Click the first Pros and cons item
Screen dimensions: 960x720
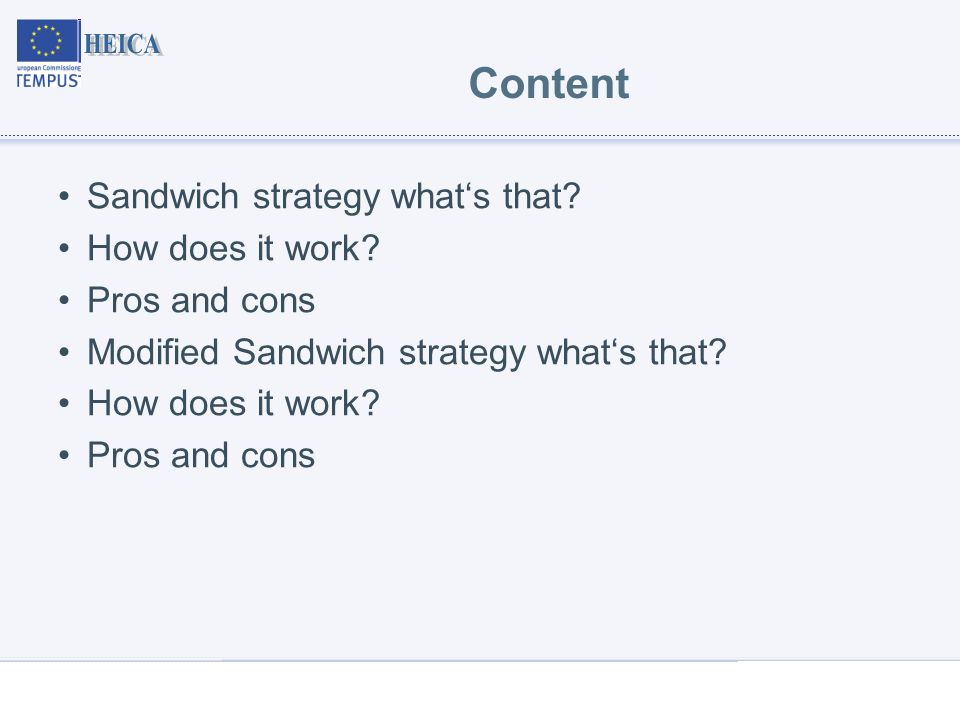point(201,300)
